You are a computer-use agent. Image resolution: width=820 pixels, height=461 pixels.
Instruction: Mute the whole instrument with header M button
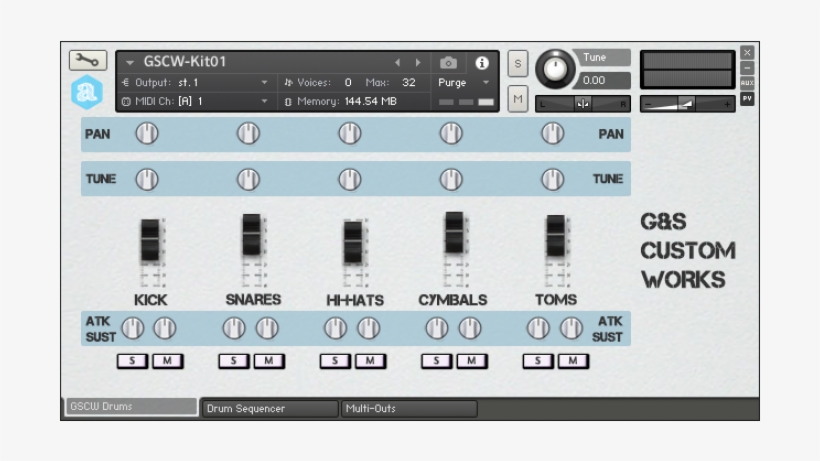[518, 99]
